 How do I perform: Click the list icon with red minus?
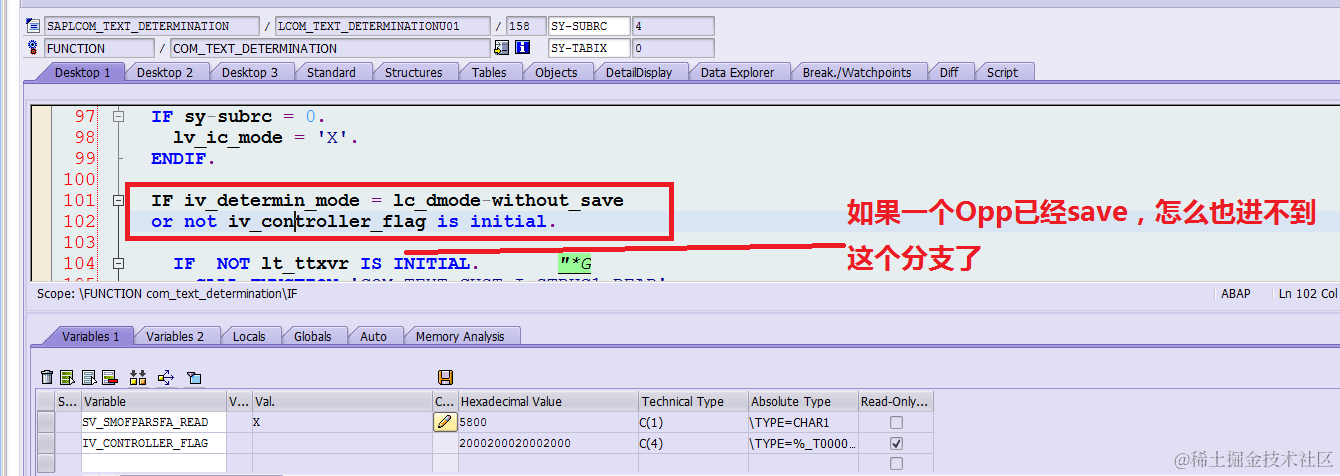coord(111,377)
